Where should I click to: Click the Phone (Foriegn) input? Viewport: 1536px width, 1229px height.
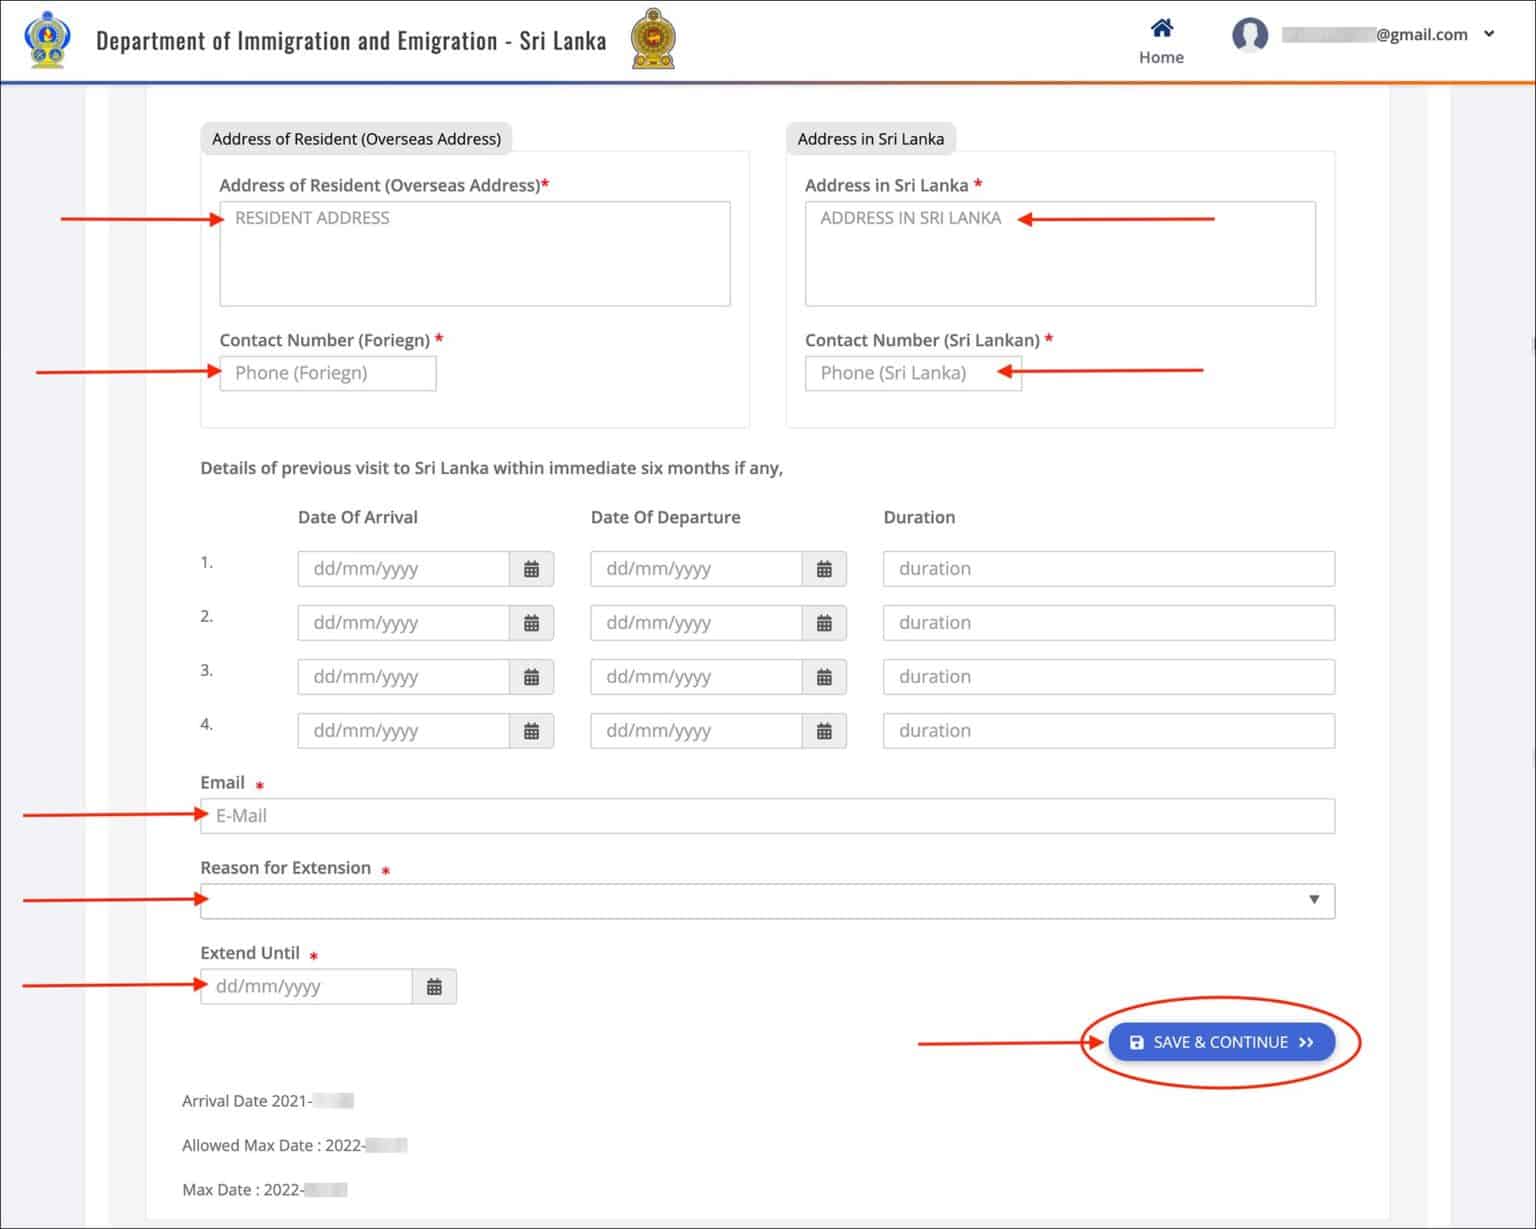328,373
